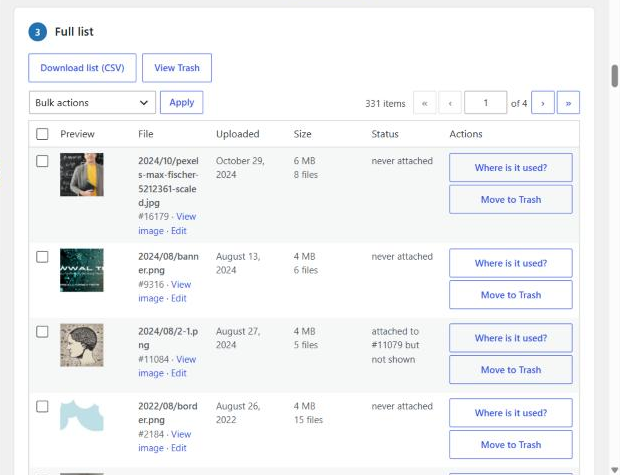Screen dimensions: 620x475
Task: Click the 331 items count text
Action: coord(385,104)
